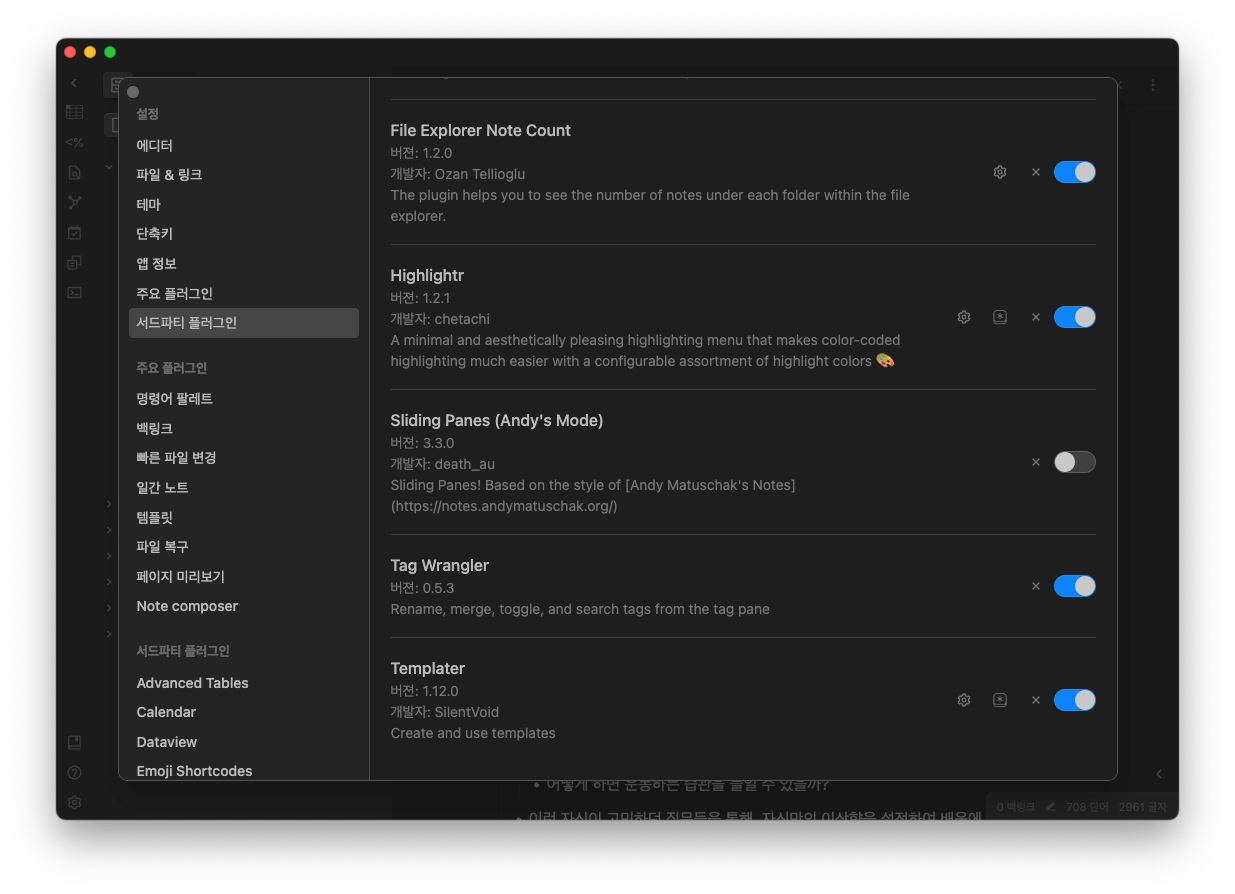Open 앱 정보 settings section
1235x894 pixels.
coord(244,263)
